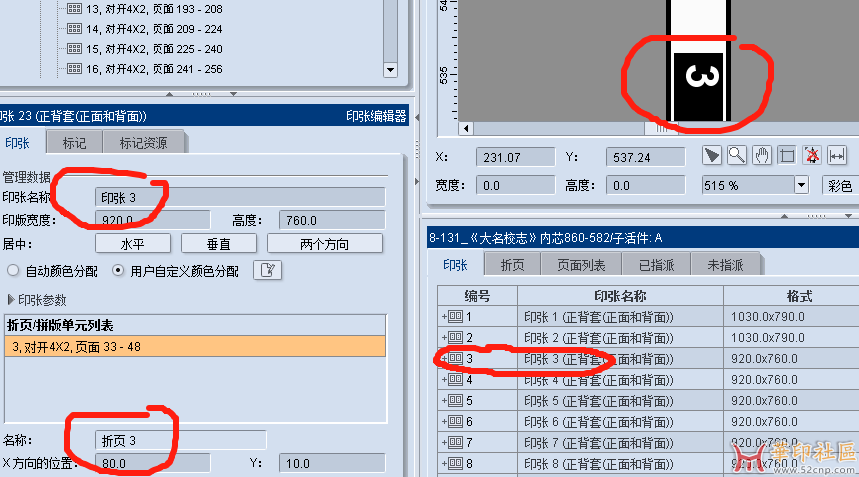Open the 已指派 tab

pyautogui.click(x=656, y=265)
